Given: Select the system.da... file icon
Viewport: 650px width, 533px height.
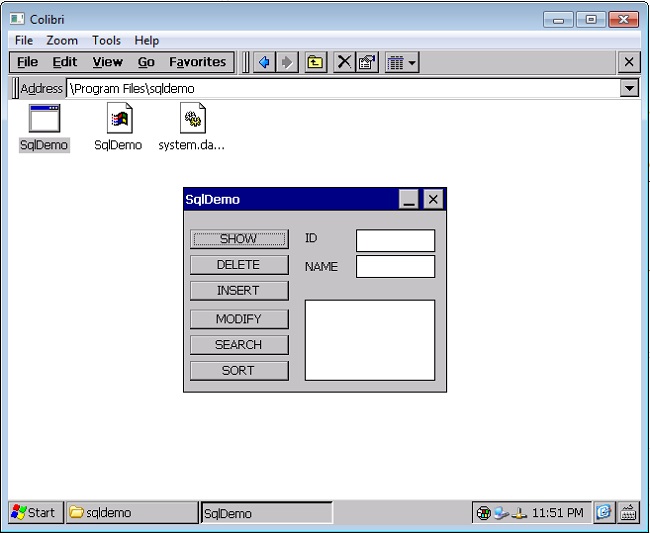Looking at the screenshot, I should pos(192,120).
